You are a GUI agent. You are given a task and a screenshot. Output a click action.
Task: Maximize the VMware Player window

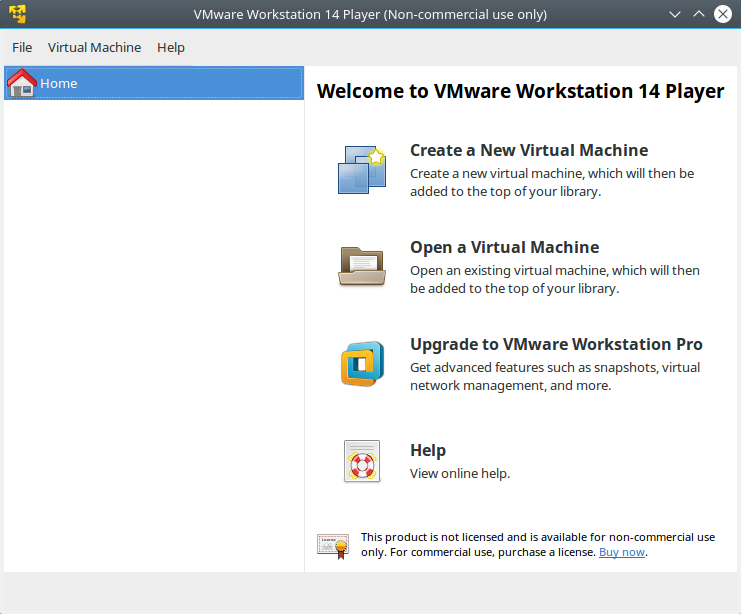698,14
